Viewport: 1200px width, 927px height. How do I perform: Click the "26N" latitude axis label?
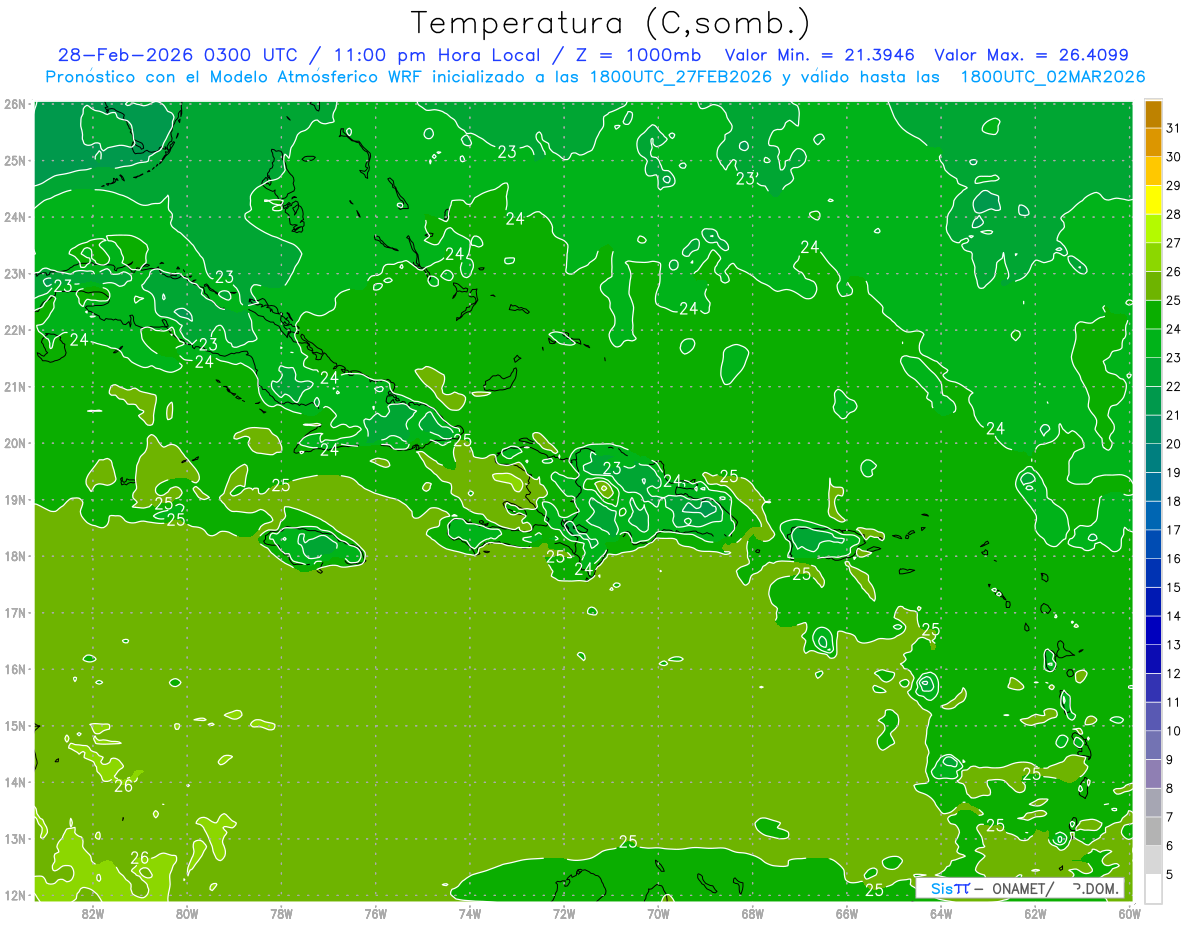click(x=15, y=104)
